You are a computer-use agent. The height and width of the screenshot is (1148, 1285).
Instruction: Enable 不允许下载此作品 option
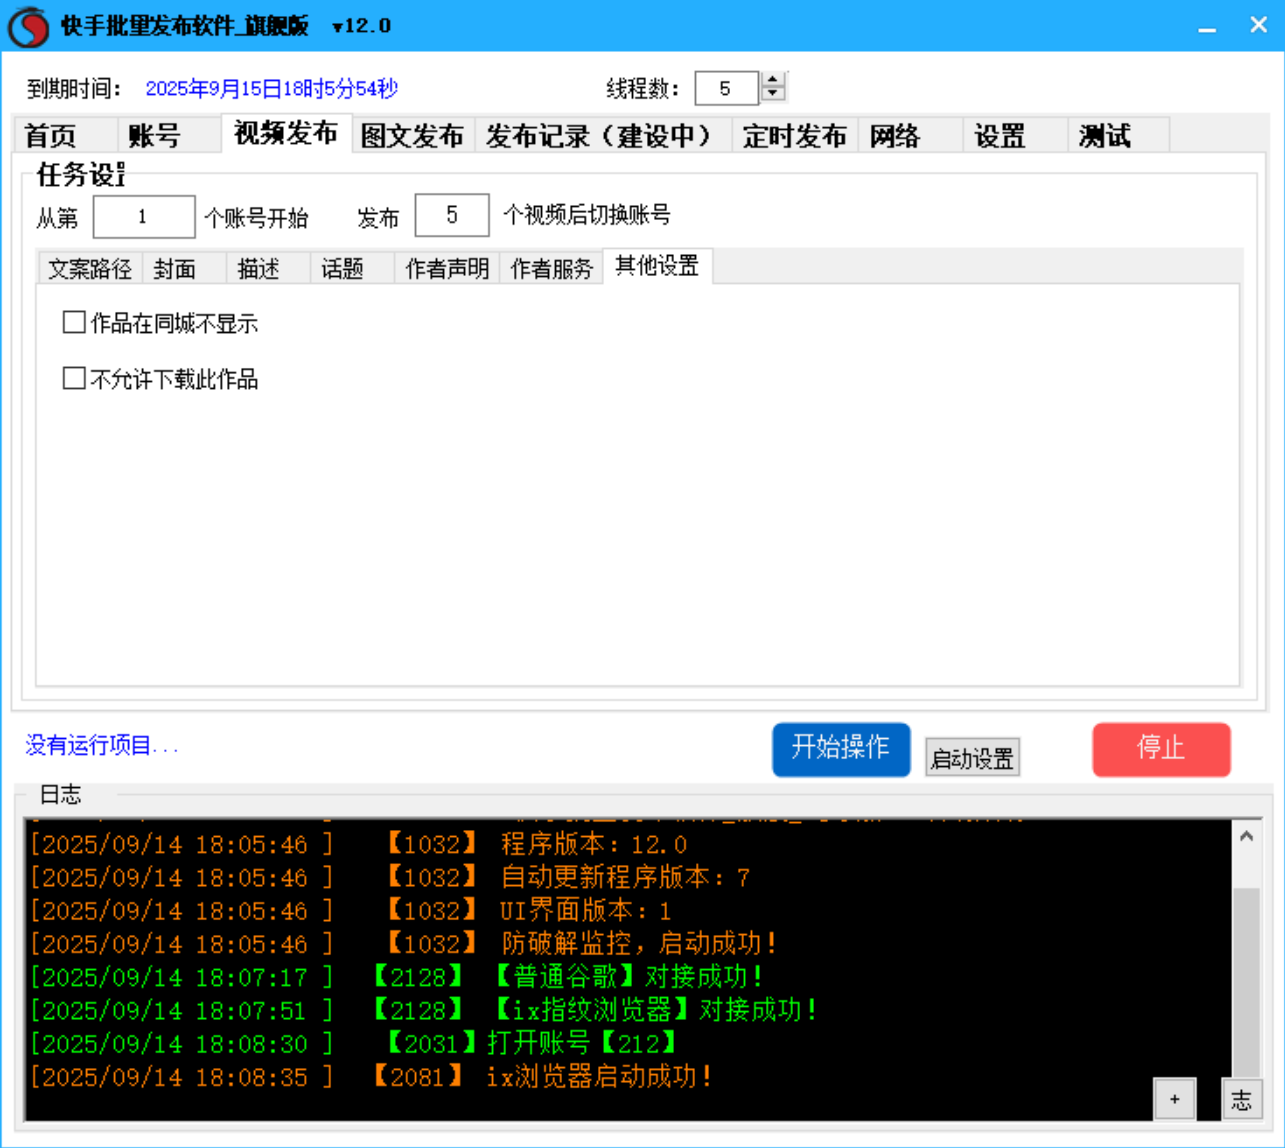point(71,378)
